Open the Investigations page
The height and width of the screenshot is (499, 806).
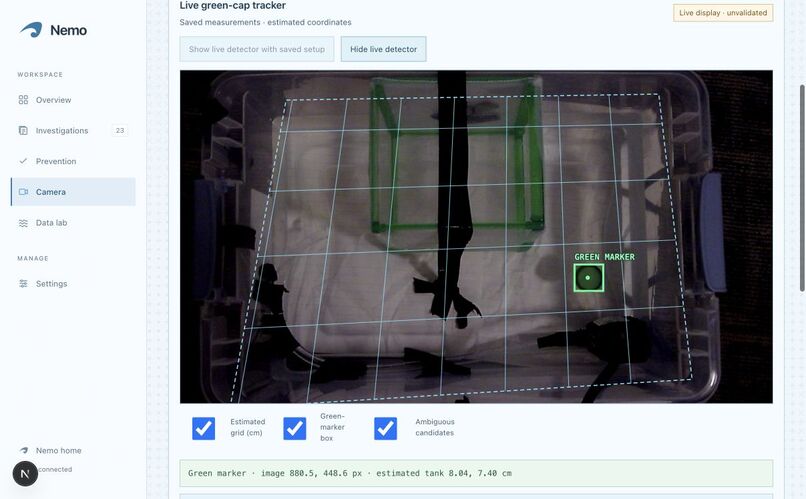[x=73, y=131]
